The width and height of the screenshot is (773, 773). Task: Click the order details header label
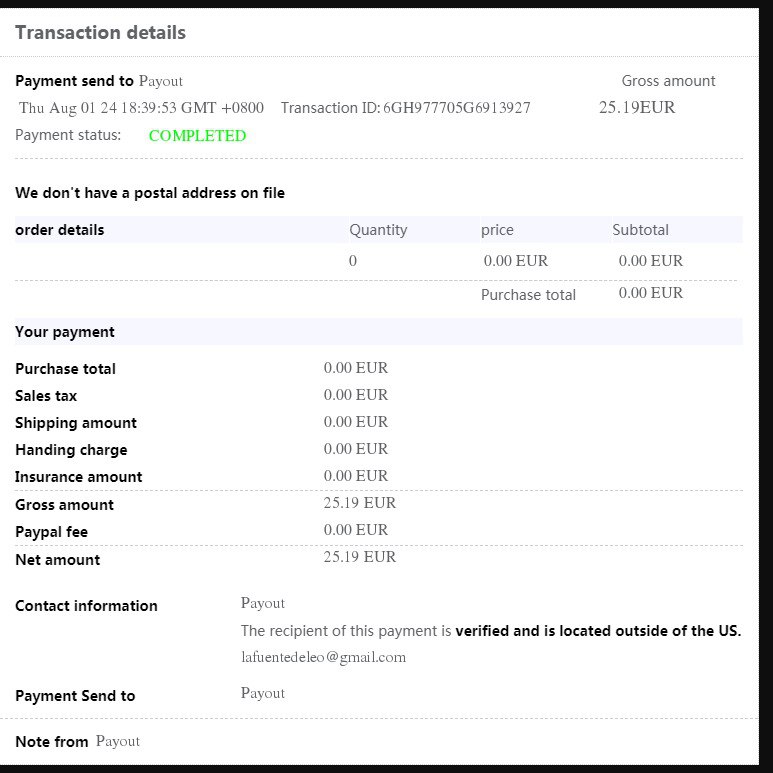click(x=60, y=230)
